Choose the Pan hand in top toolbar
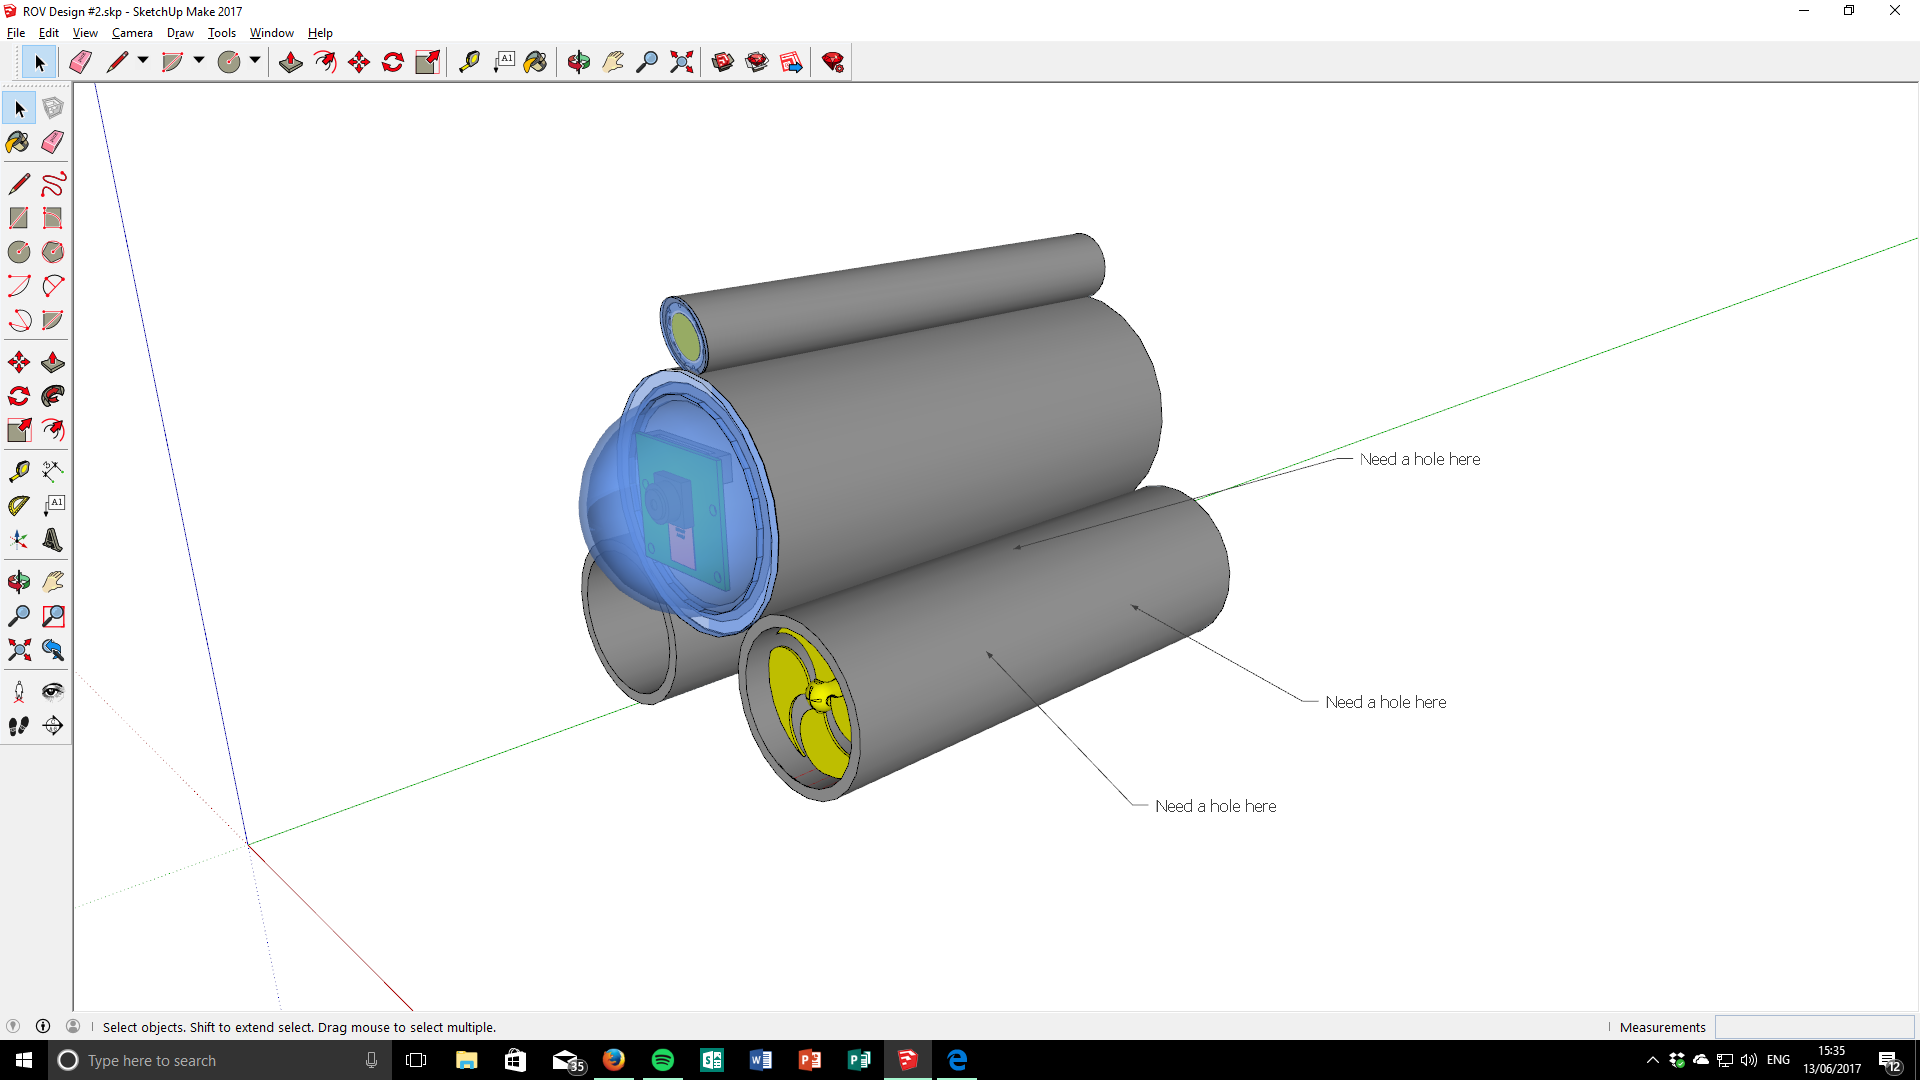Screen dimensions: 1920x1080 (x=613, y=62)
